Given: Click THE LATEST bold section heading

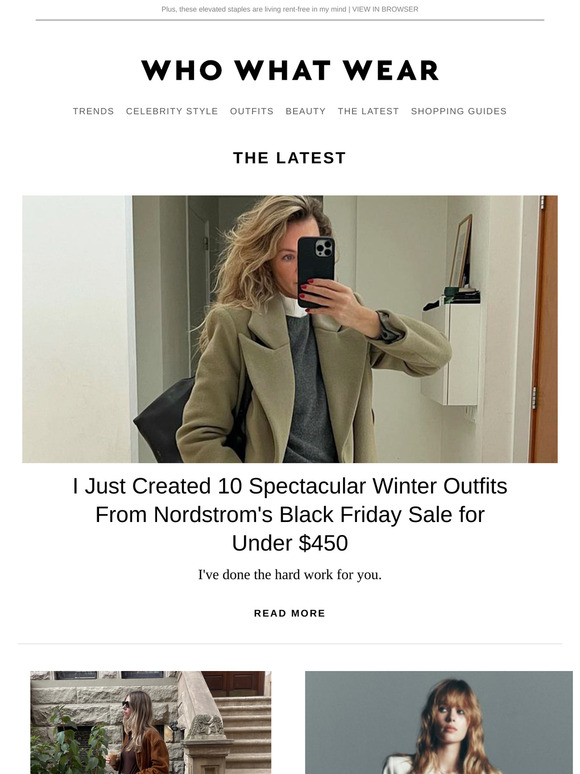Looking at the screenshot, I should [x=290, y=158].
